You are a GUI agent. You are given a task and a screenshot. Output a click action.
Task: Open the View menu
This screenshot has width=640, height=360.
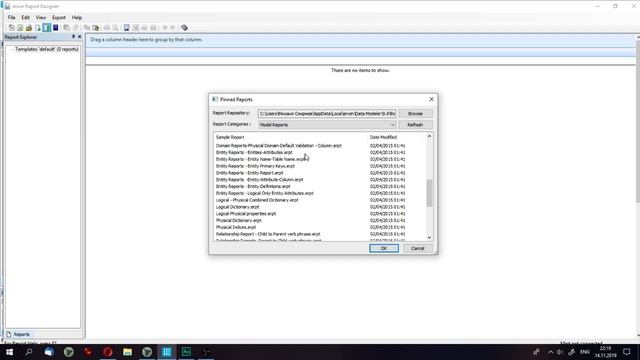click(x=41, y=18)
